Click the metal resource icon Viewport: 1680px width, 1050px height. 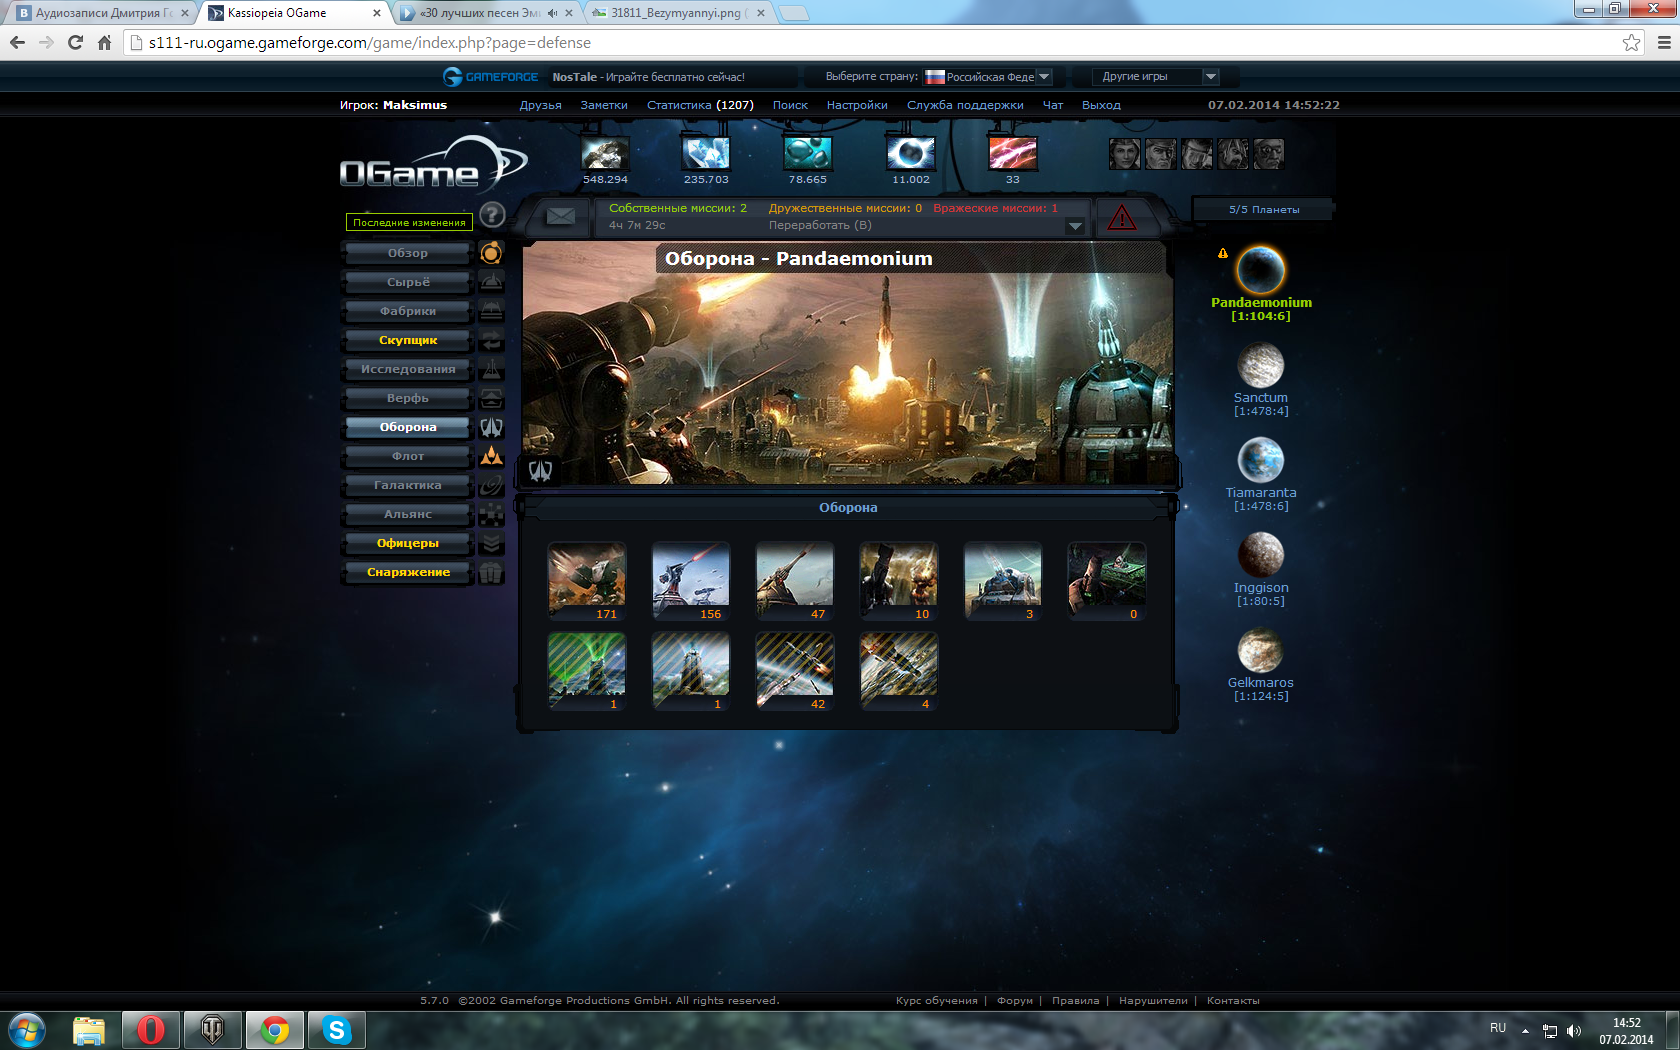click(605, 153)
